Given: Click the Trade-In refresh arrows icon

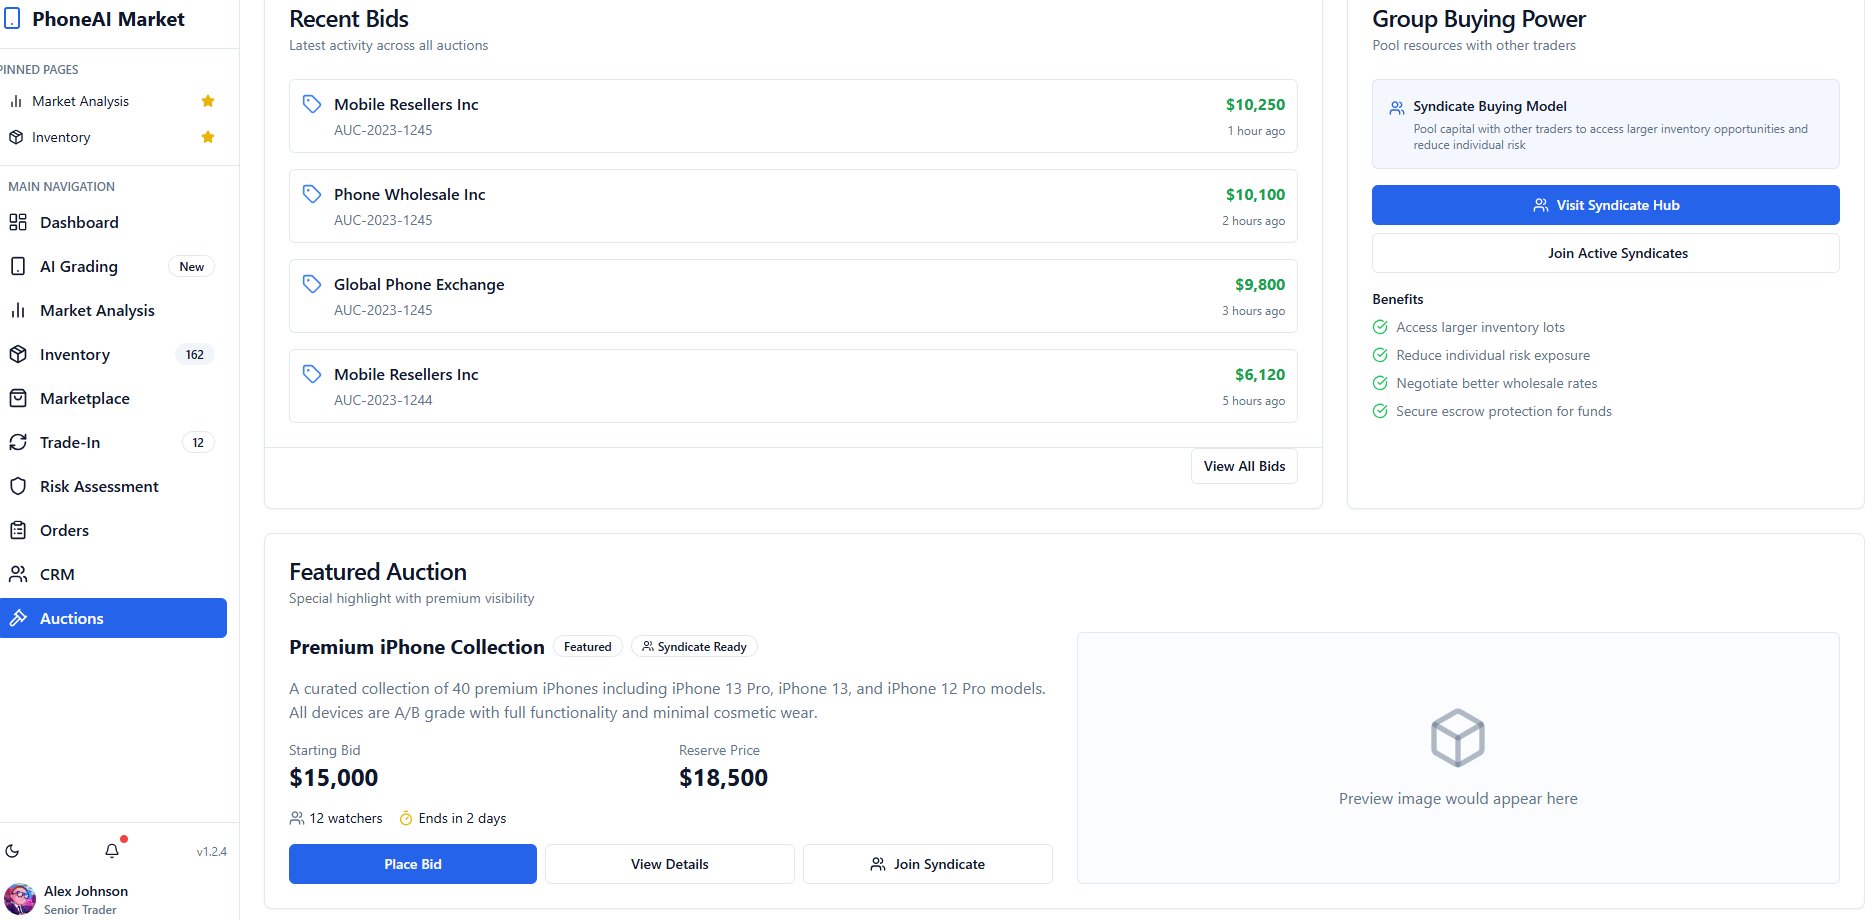Looking at the screenshot, I should 18,442.
